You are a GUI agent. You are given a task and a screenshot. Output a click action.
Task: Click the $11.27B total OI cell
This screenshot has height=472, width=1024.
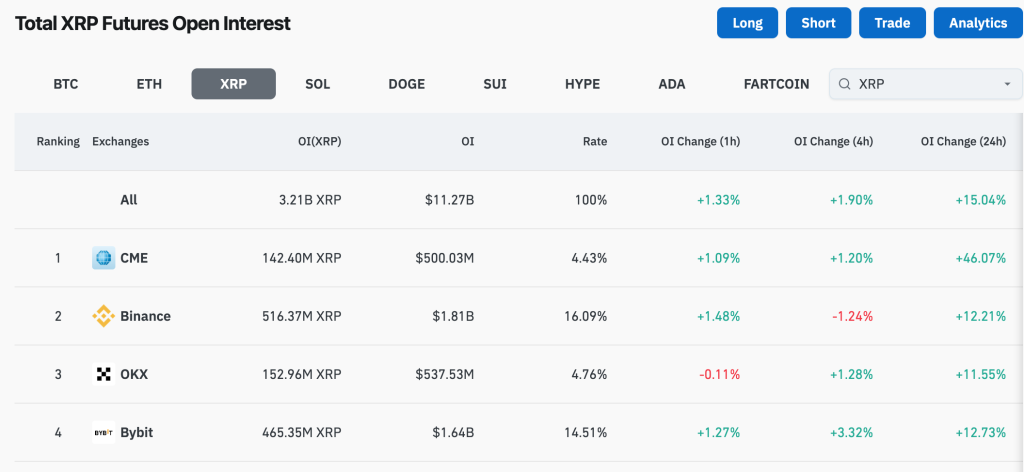coord(447,200)
